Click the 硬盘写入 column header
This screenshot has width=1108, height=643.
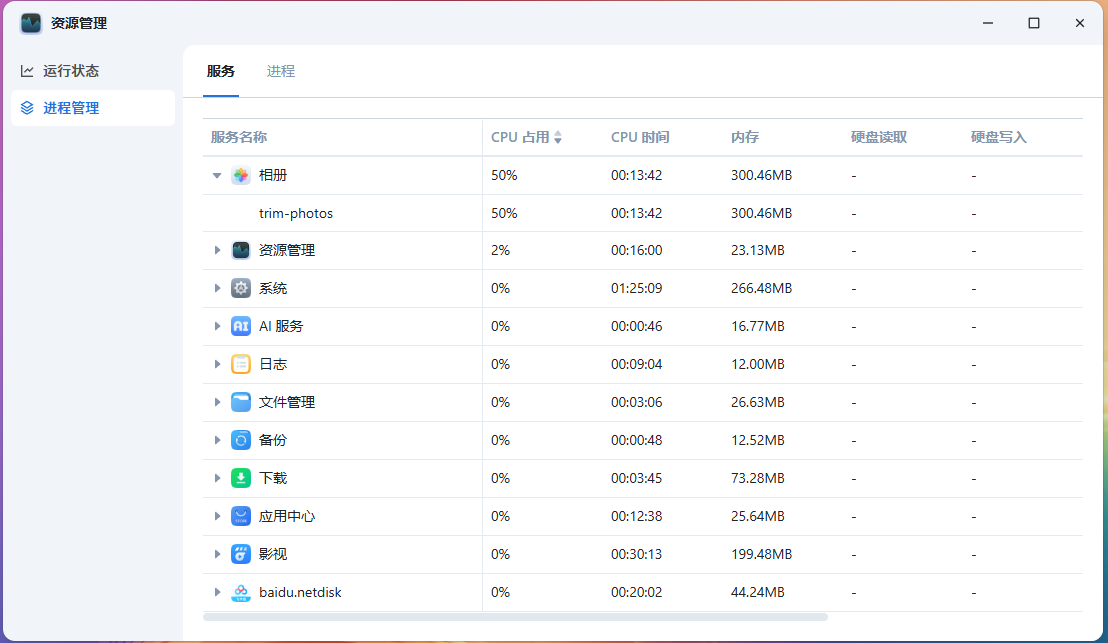[x=998, y=137]
